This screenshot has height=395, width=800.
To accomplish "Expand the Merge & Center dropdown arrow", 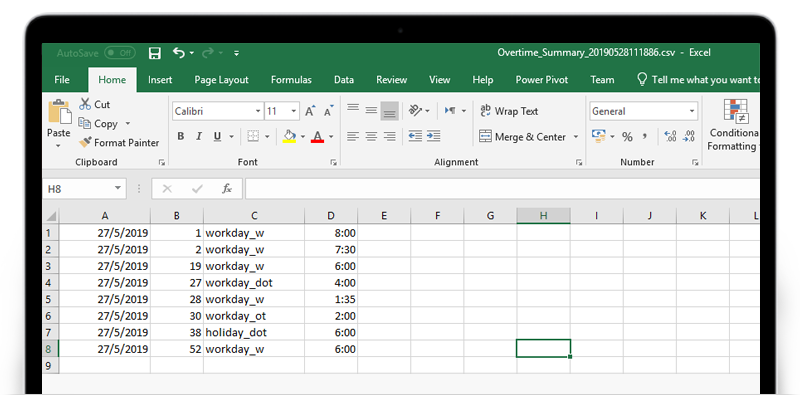I will click(x=576, y=137).
